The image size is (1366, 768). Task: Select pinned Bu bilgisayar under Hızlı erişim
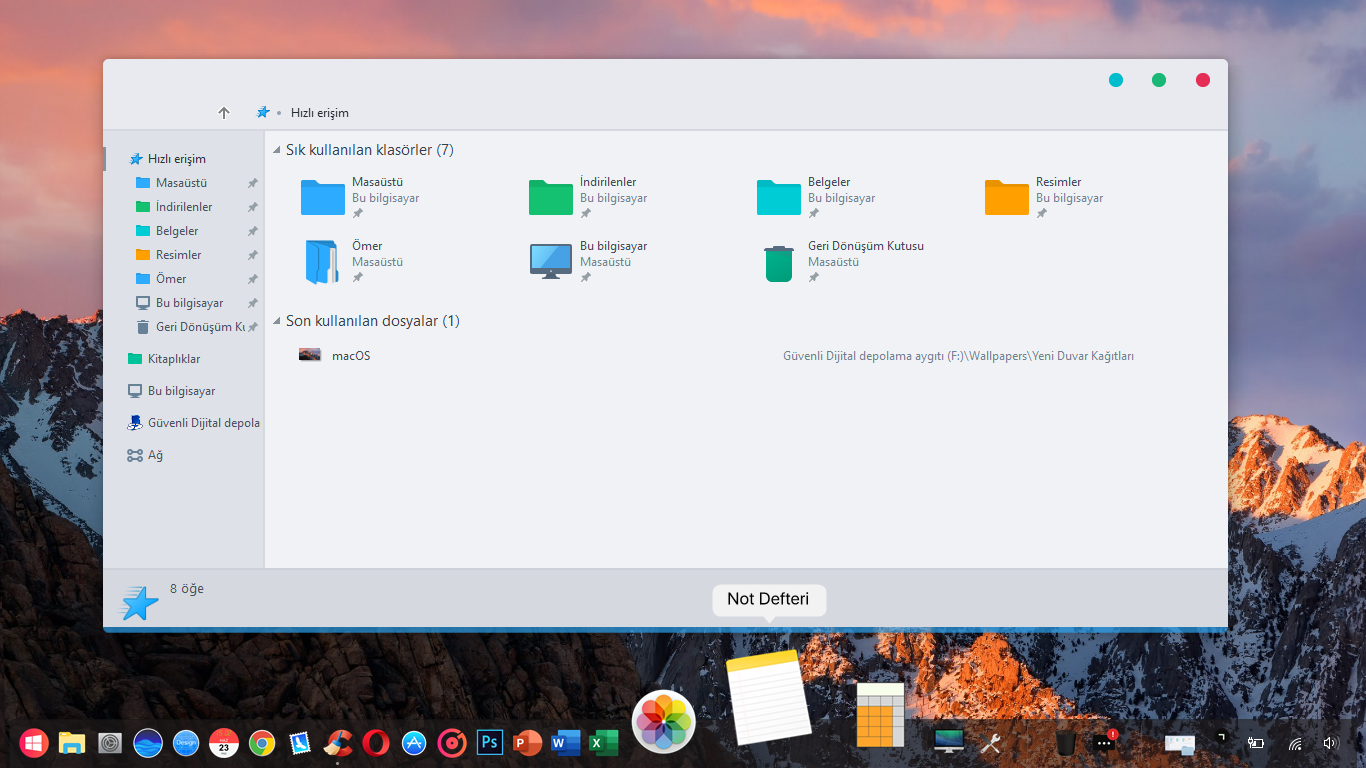[189, 303]
